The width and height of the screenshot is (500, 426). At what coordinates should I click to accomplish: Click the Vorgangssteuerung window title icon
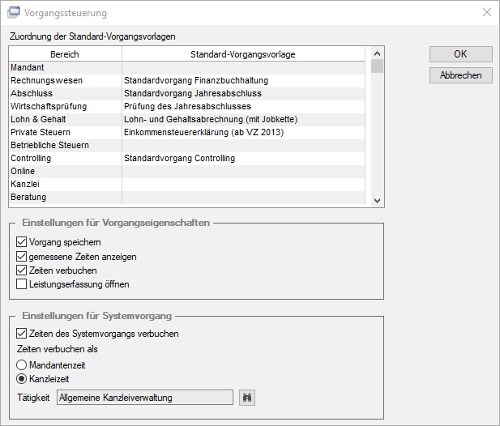click(x=13, y=13)
